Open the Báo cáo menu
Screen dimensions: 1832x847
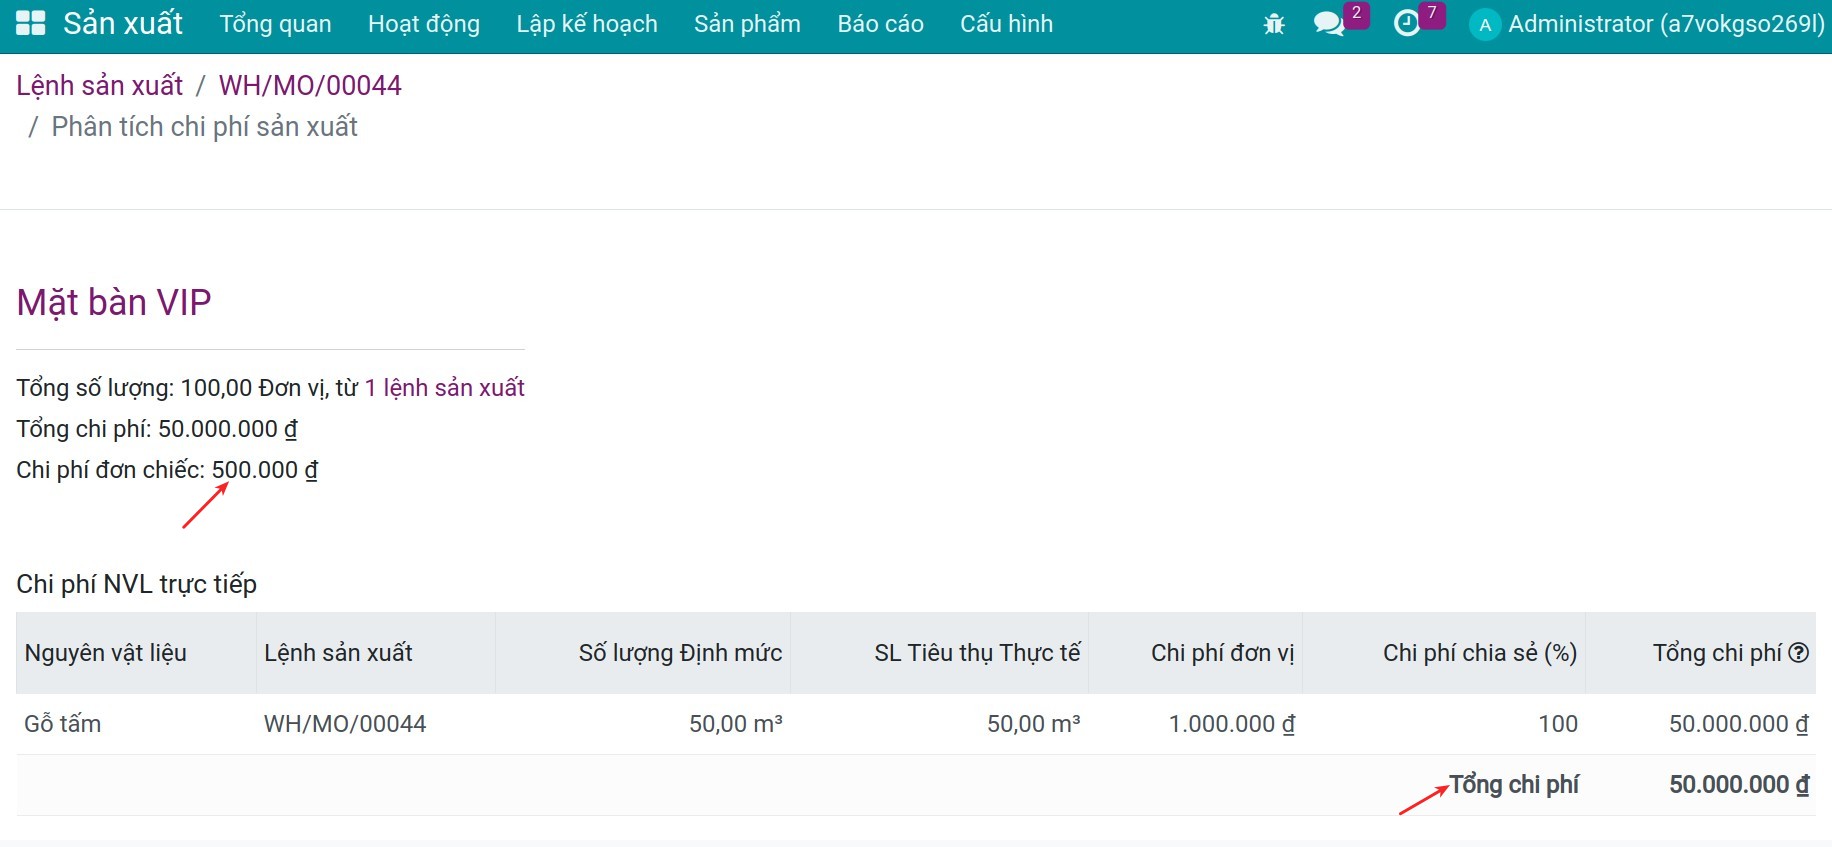click(880, 24)
